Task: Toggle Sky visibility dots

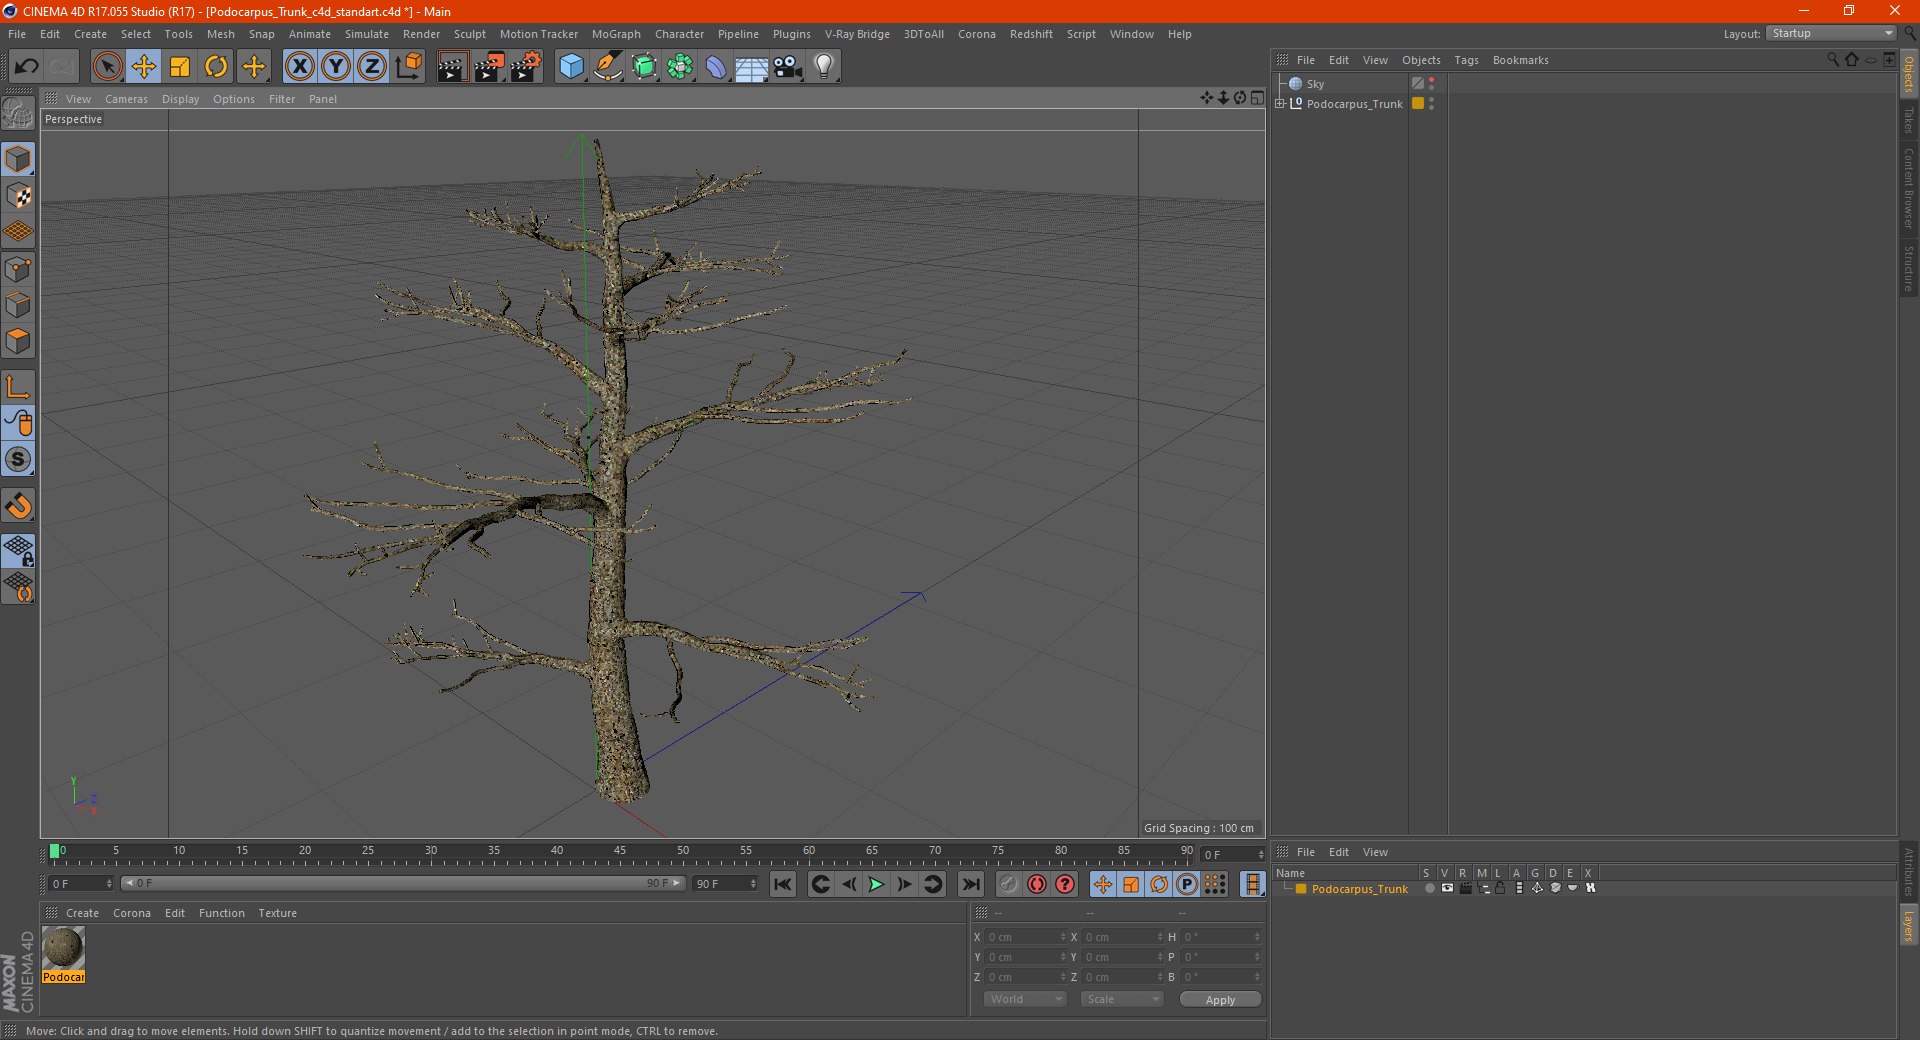Action: [1432, 84]
